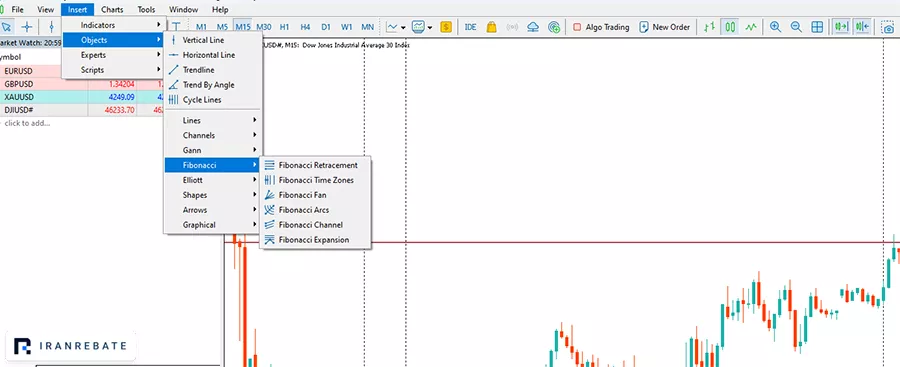Open the Charts menu
Screen dimensions: 900x367
[112, 10]
